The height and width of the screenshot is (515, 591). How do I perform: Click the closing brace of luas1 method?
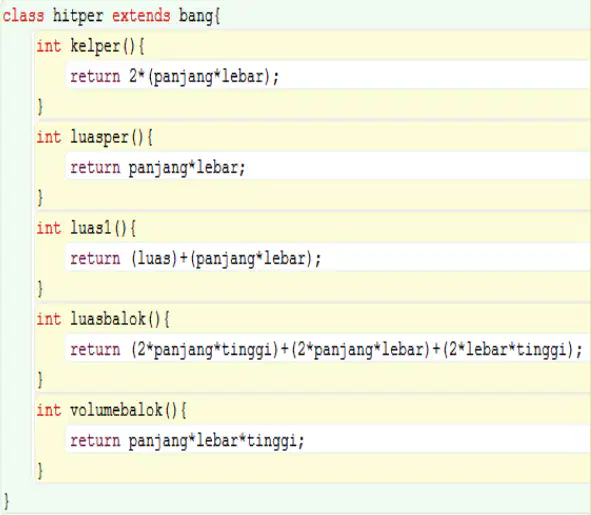(x=40, y=288)
